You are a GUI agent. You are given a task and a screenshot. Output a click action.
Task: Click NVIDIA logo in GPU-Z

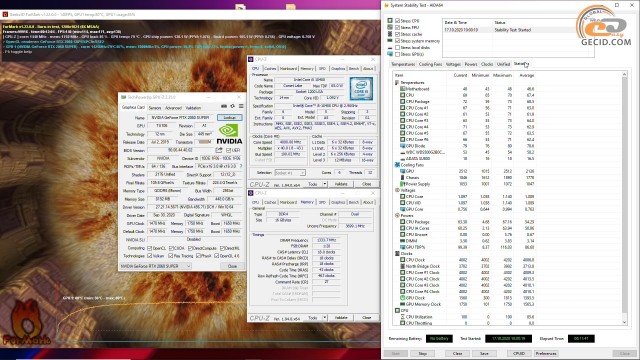coord(229,135)
